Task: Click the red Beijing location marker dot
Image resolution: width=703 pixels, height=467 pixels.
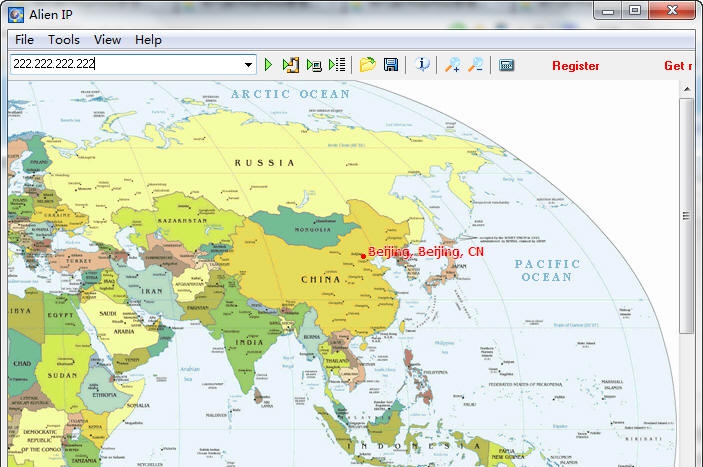Action: (x=363, y=256)
